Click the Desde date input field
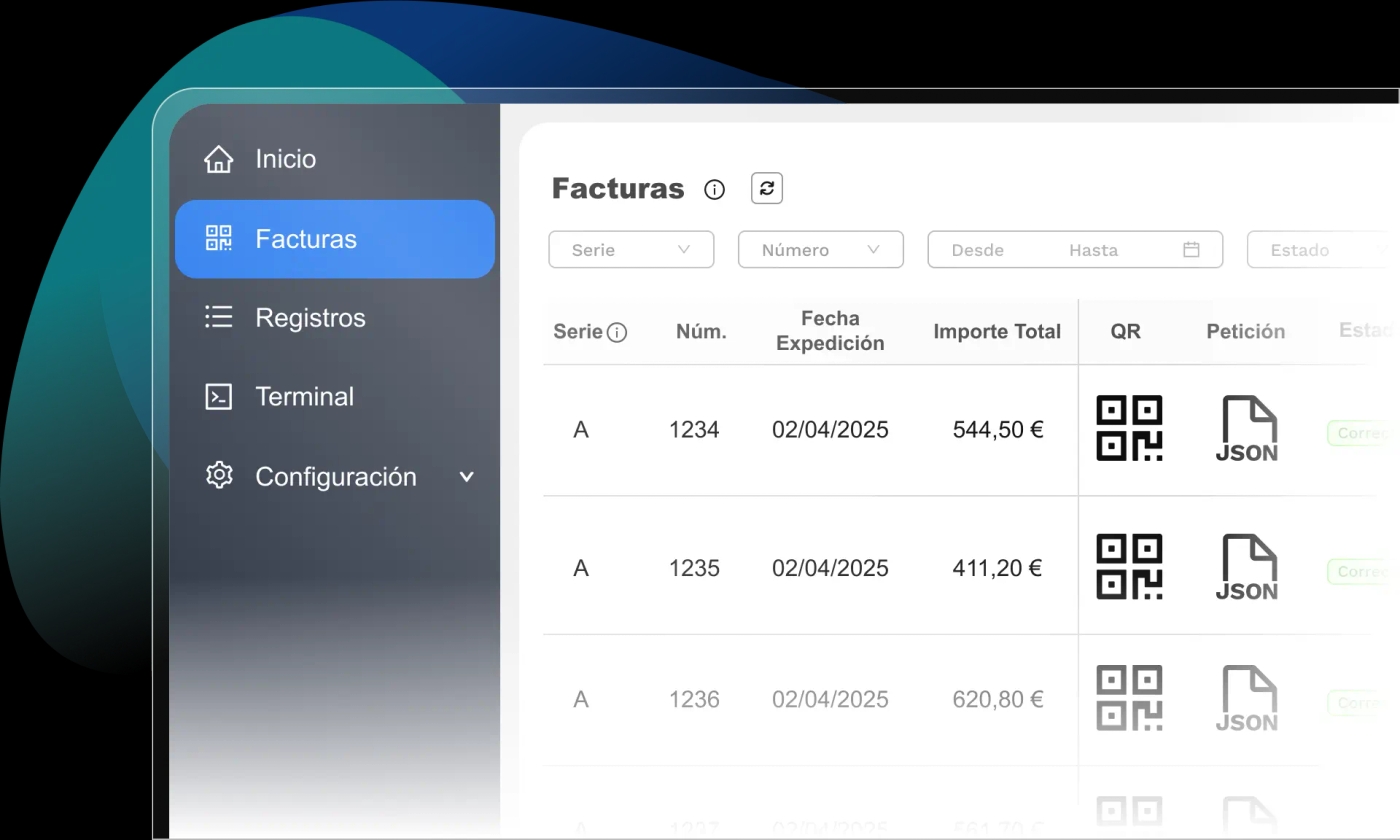 (x=978, y=249)
